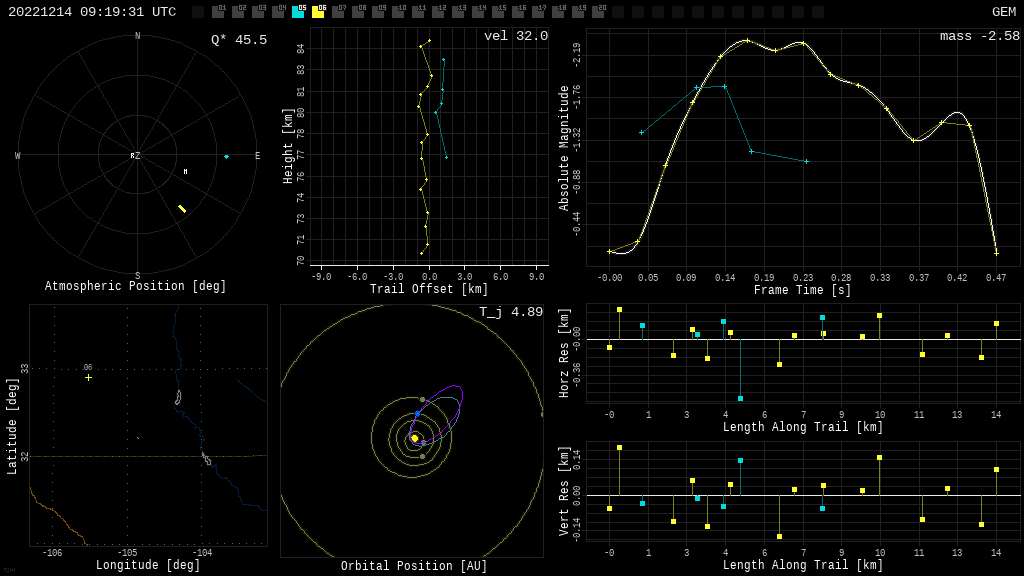Select the yellow station 06 indicator box
The image size is (1024, 576).
(318, 12)
